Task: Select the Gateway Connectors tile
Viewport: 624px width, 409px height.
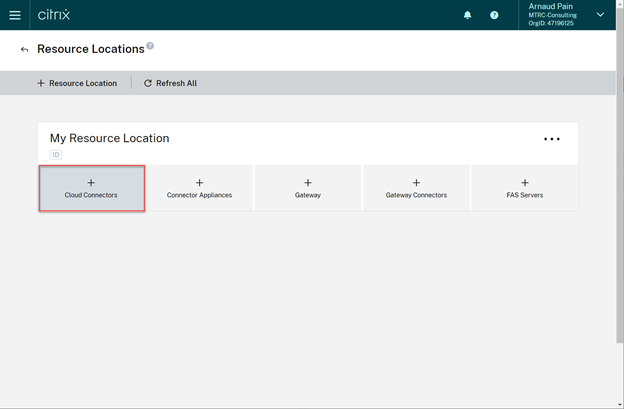Action: [416, 189]
